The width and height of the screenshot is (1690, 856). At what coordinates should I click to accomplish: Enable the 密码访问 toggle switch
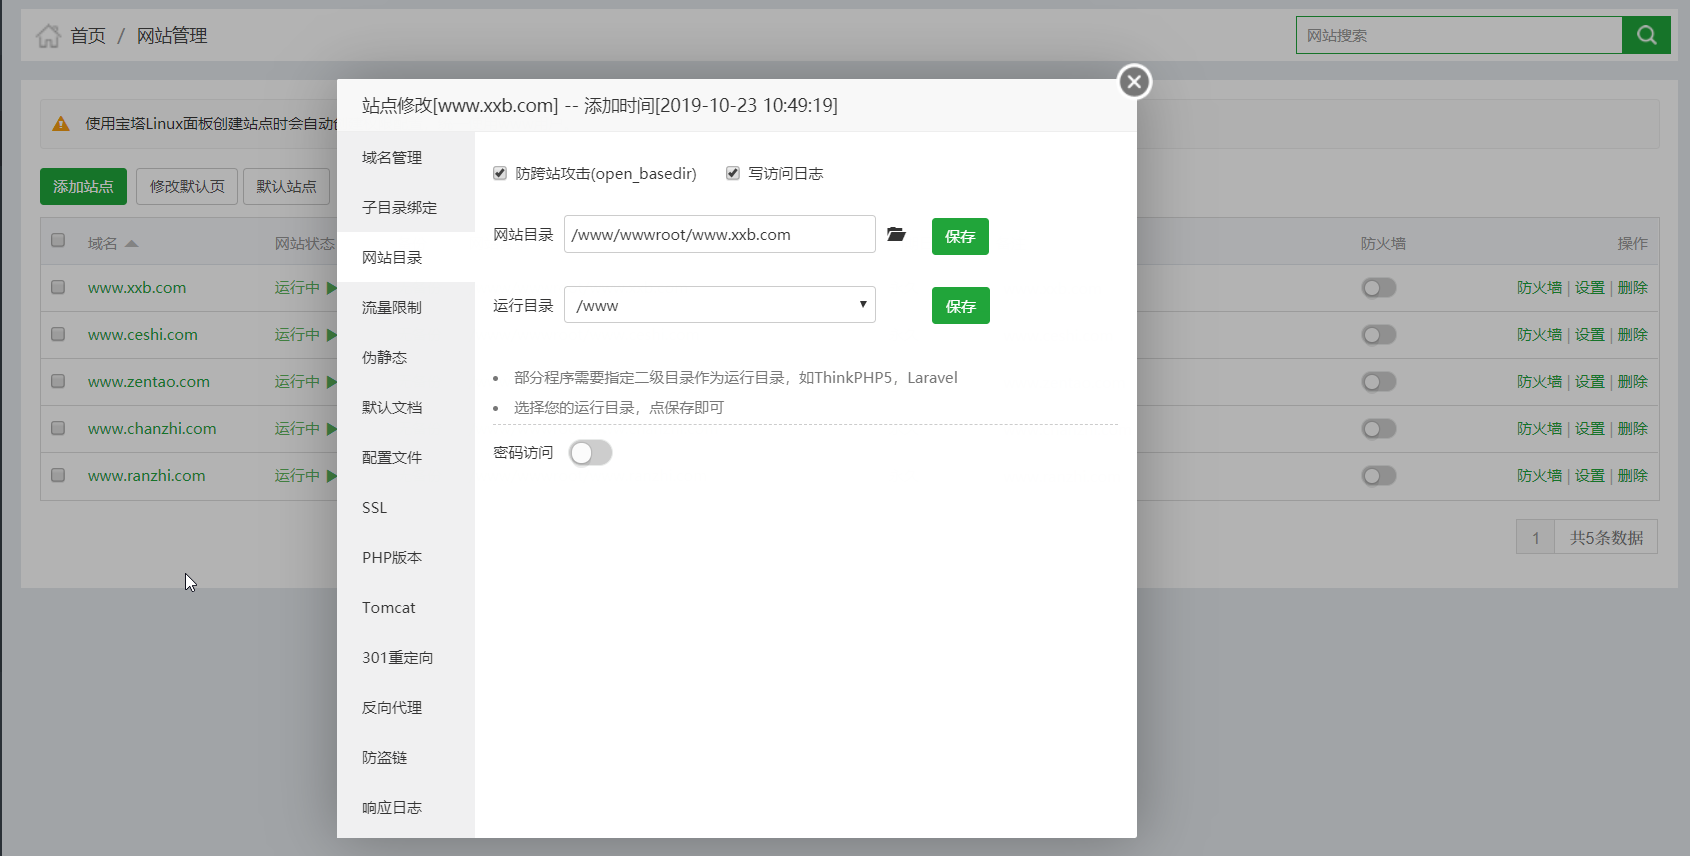pos(590,453)
